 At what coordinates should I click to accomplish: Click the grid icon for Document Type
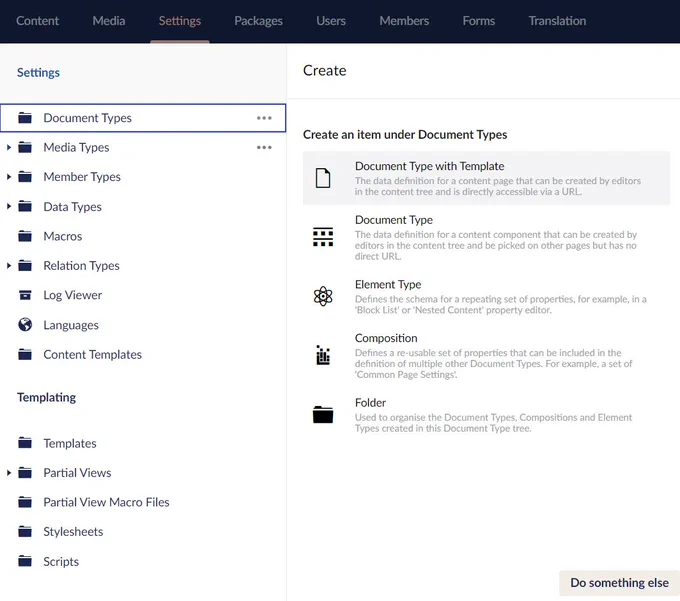[323, 237]
